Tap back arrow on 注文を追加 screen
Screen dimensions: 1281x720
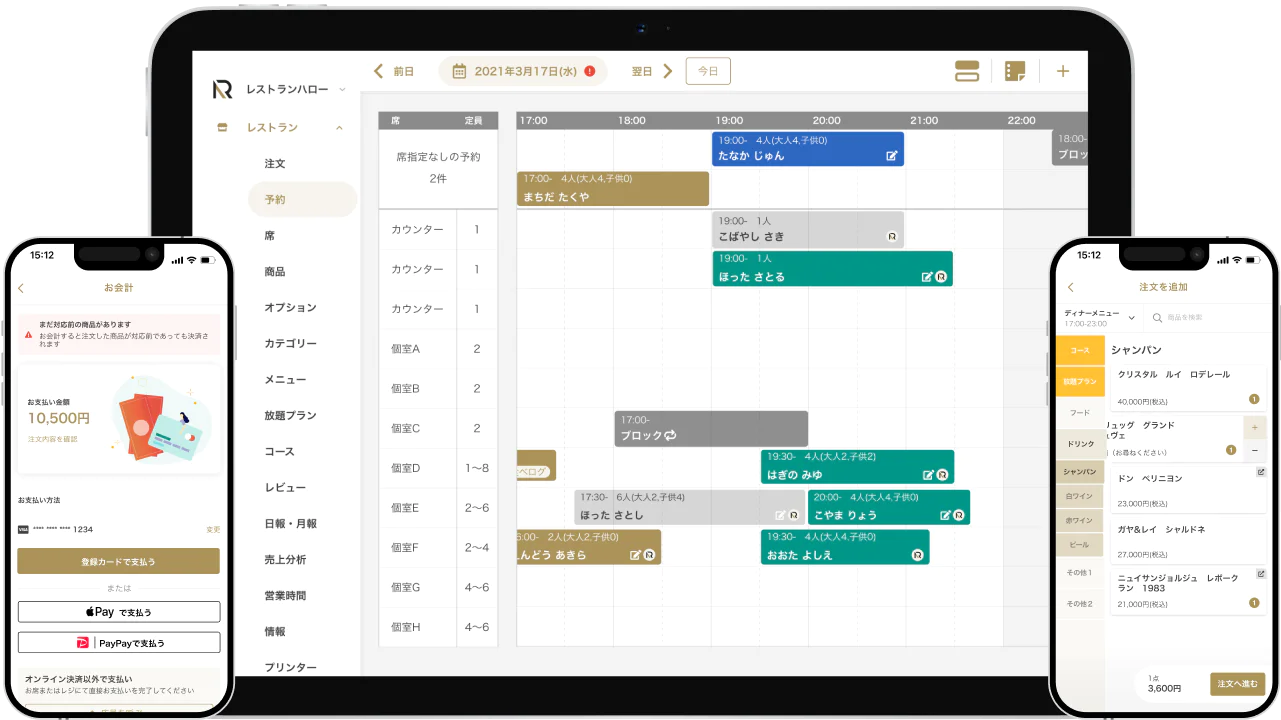click(x=1070, y=287)
